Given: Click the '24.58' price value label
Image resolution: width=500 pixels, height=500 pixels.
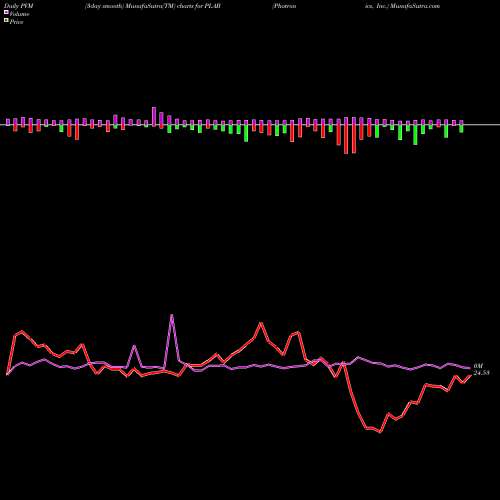Looking at the screenshot, I should coord(481,373).
